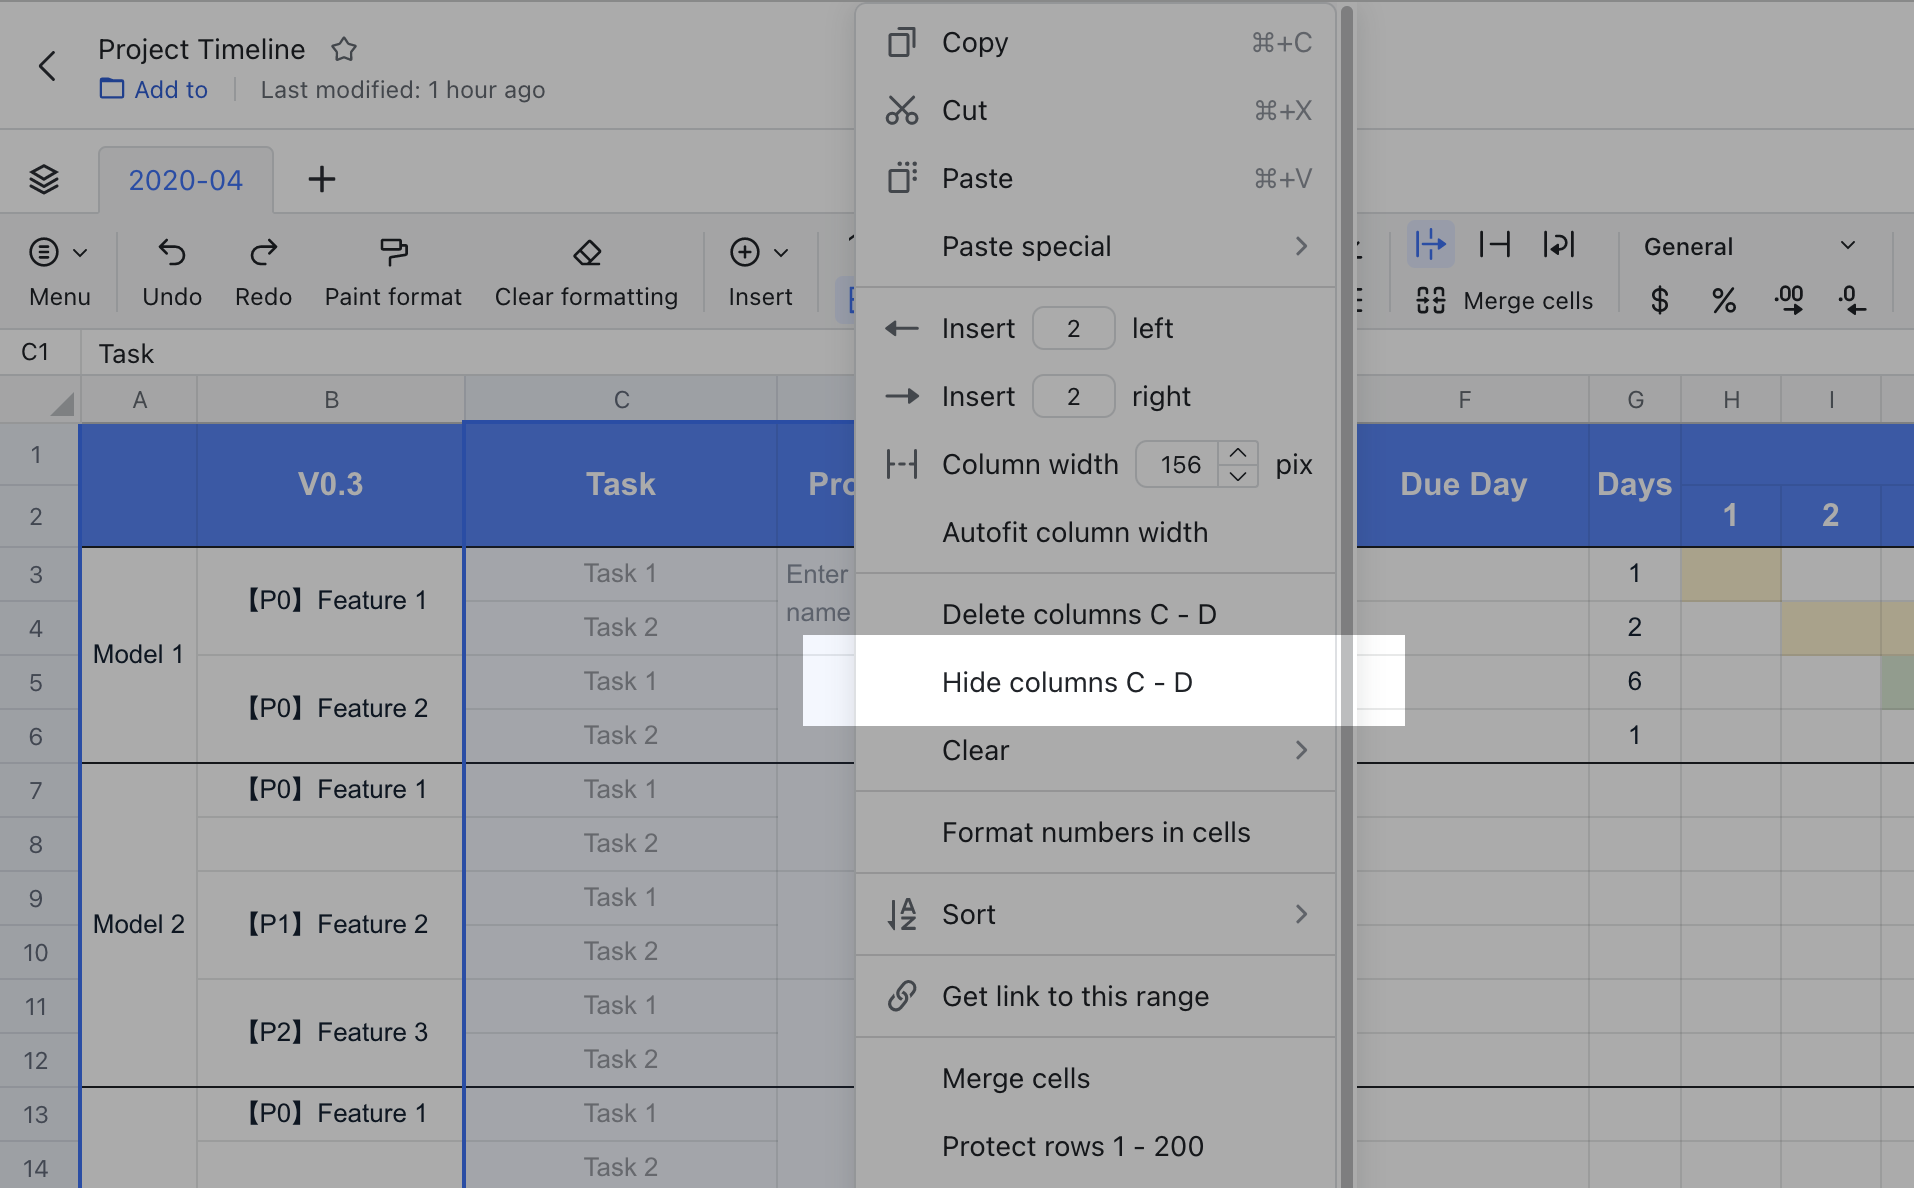
Task: Decrease decimal places
Action: [x=1852, y=300]
